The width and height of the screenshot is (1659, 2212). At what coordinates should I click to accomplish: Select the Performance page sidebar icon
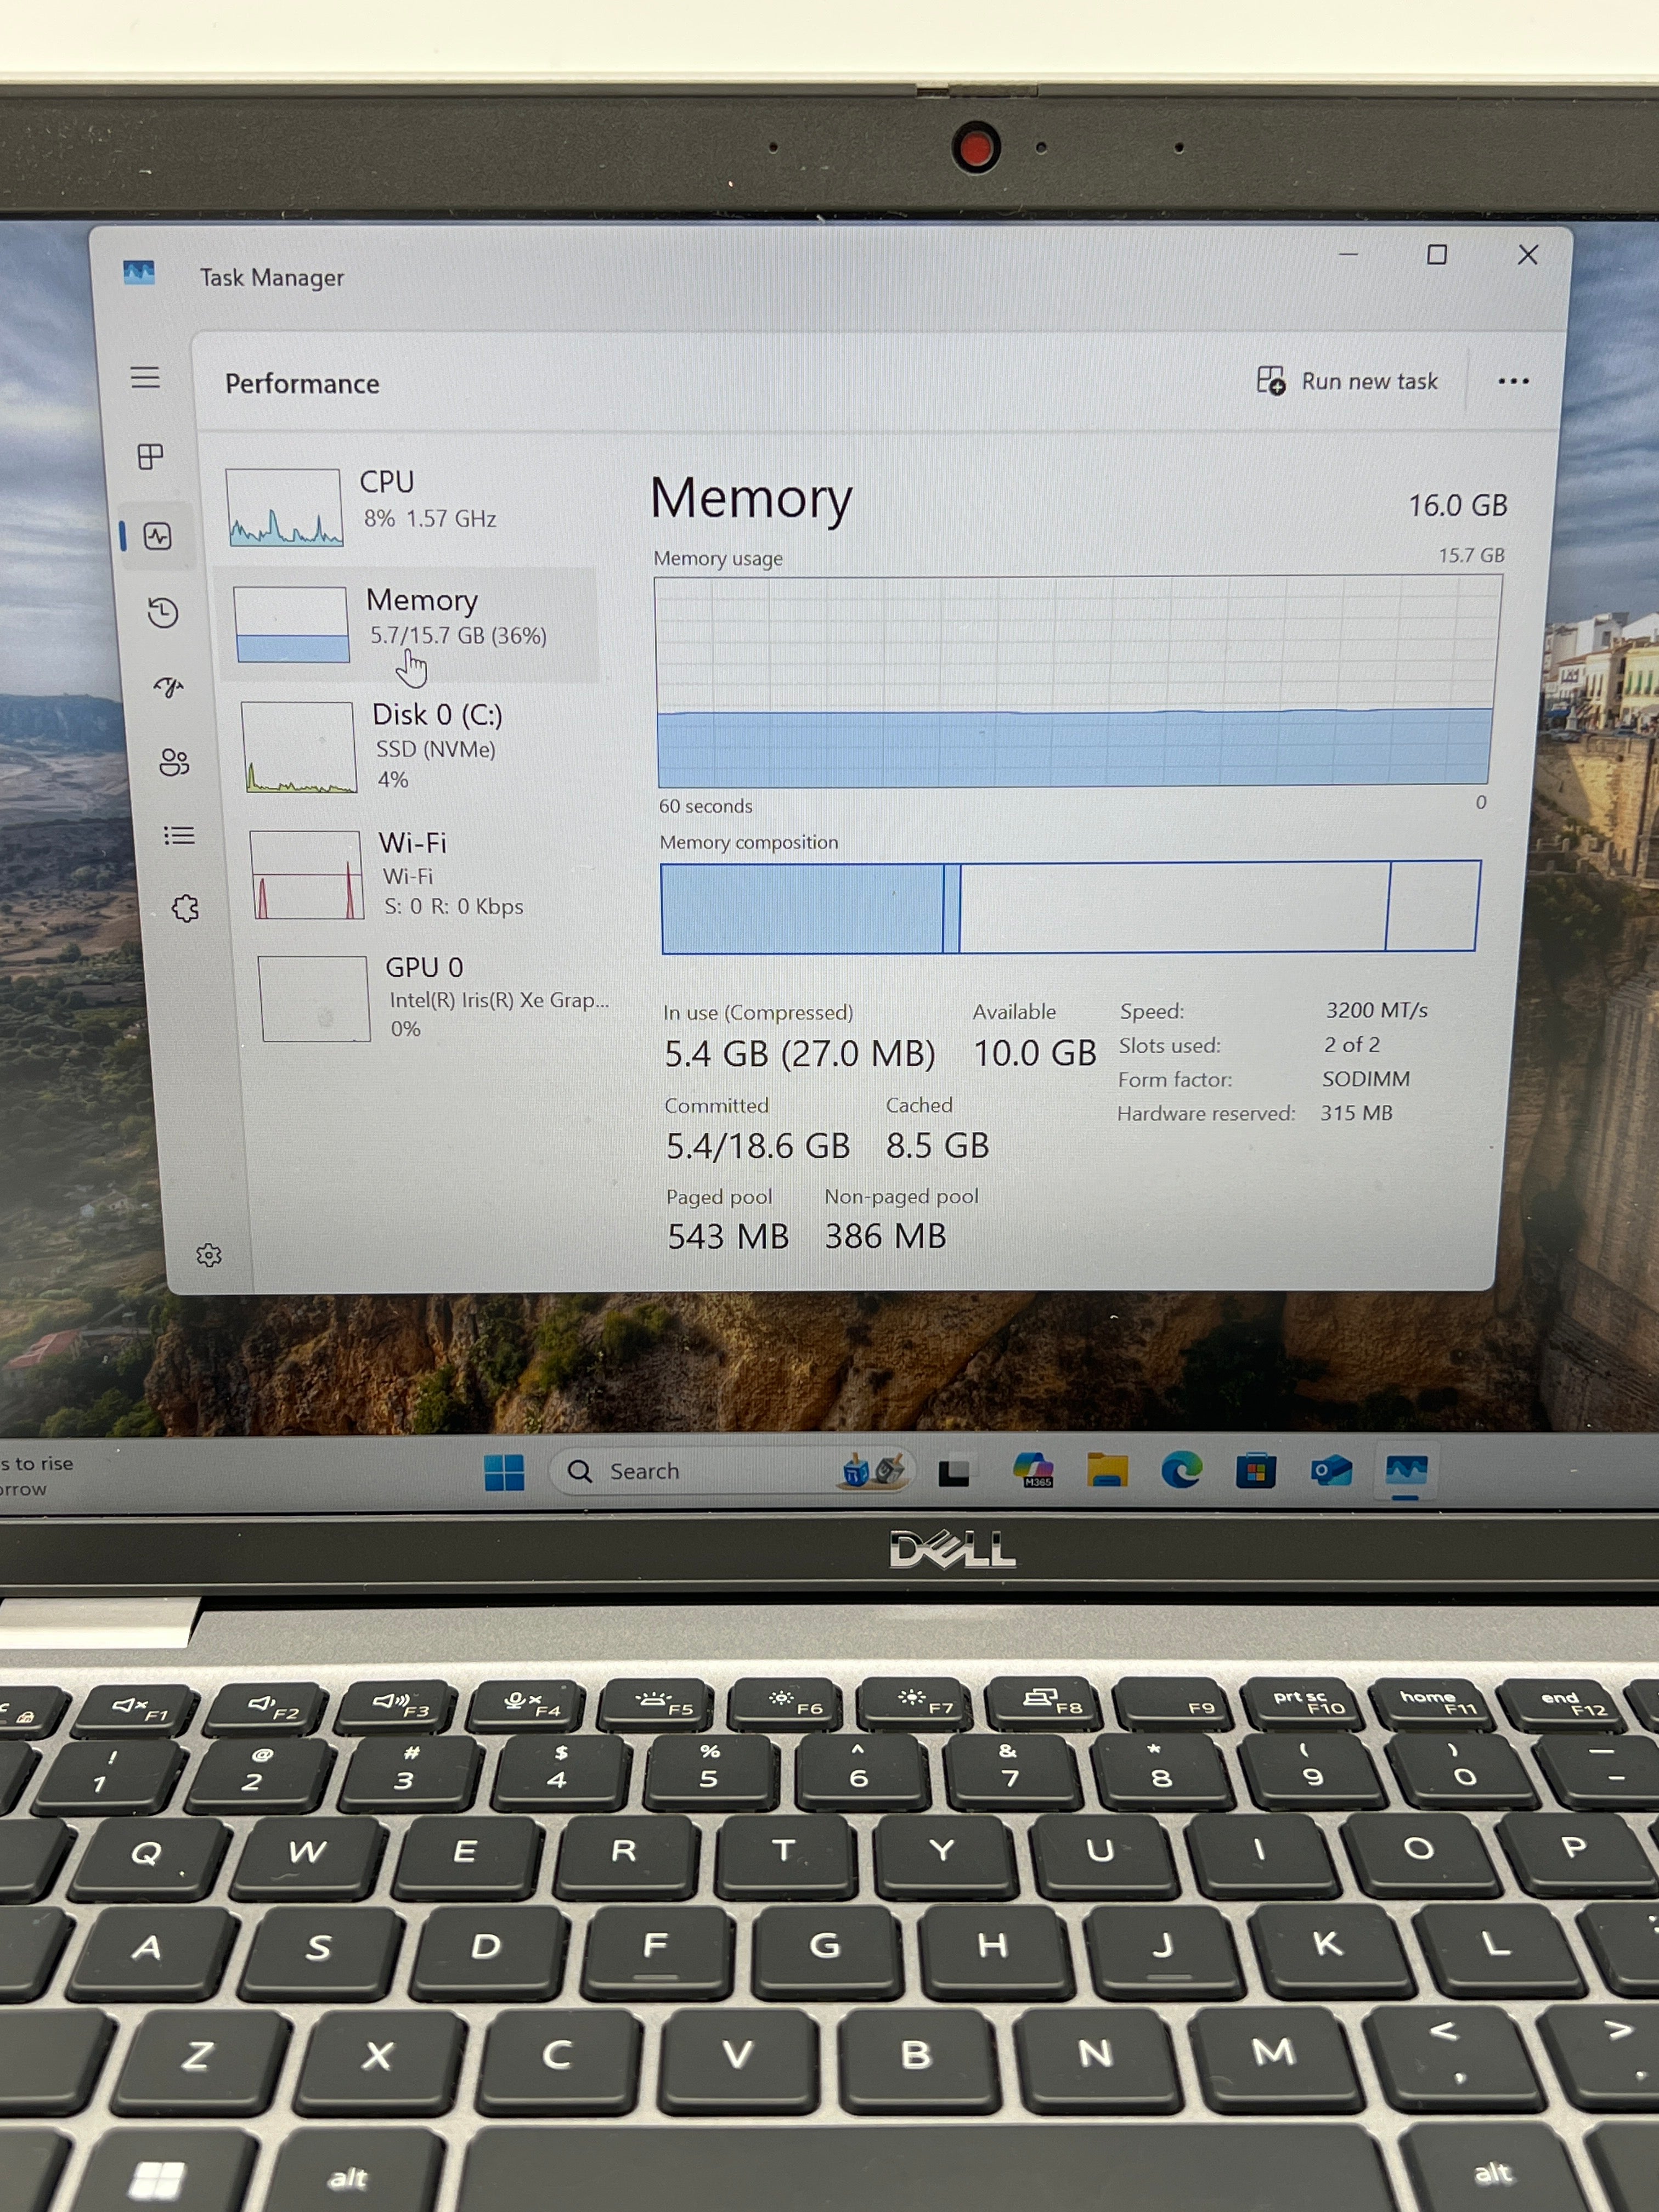[158, 536]
